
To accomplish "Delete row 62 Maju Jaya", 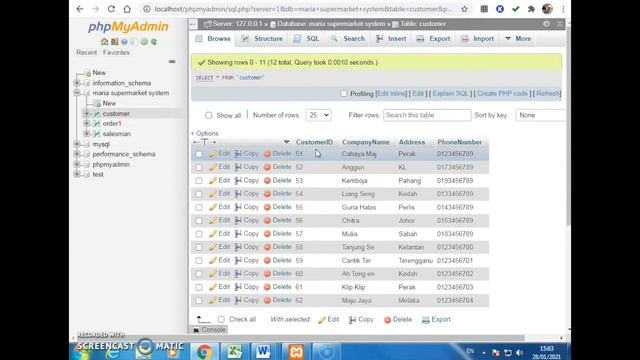I will 278,300.
